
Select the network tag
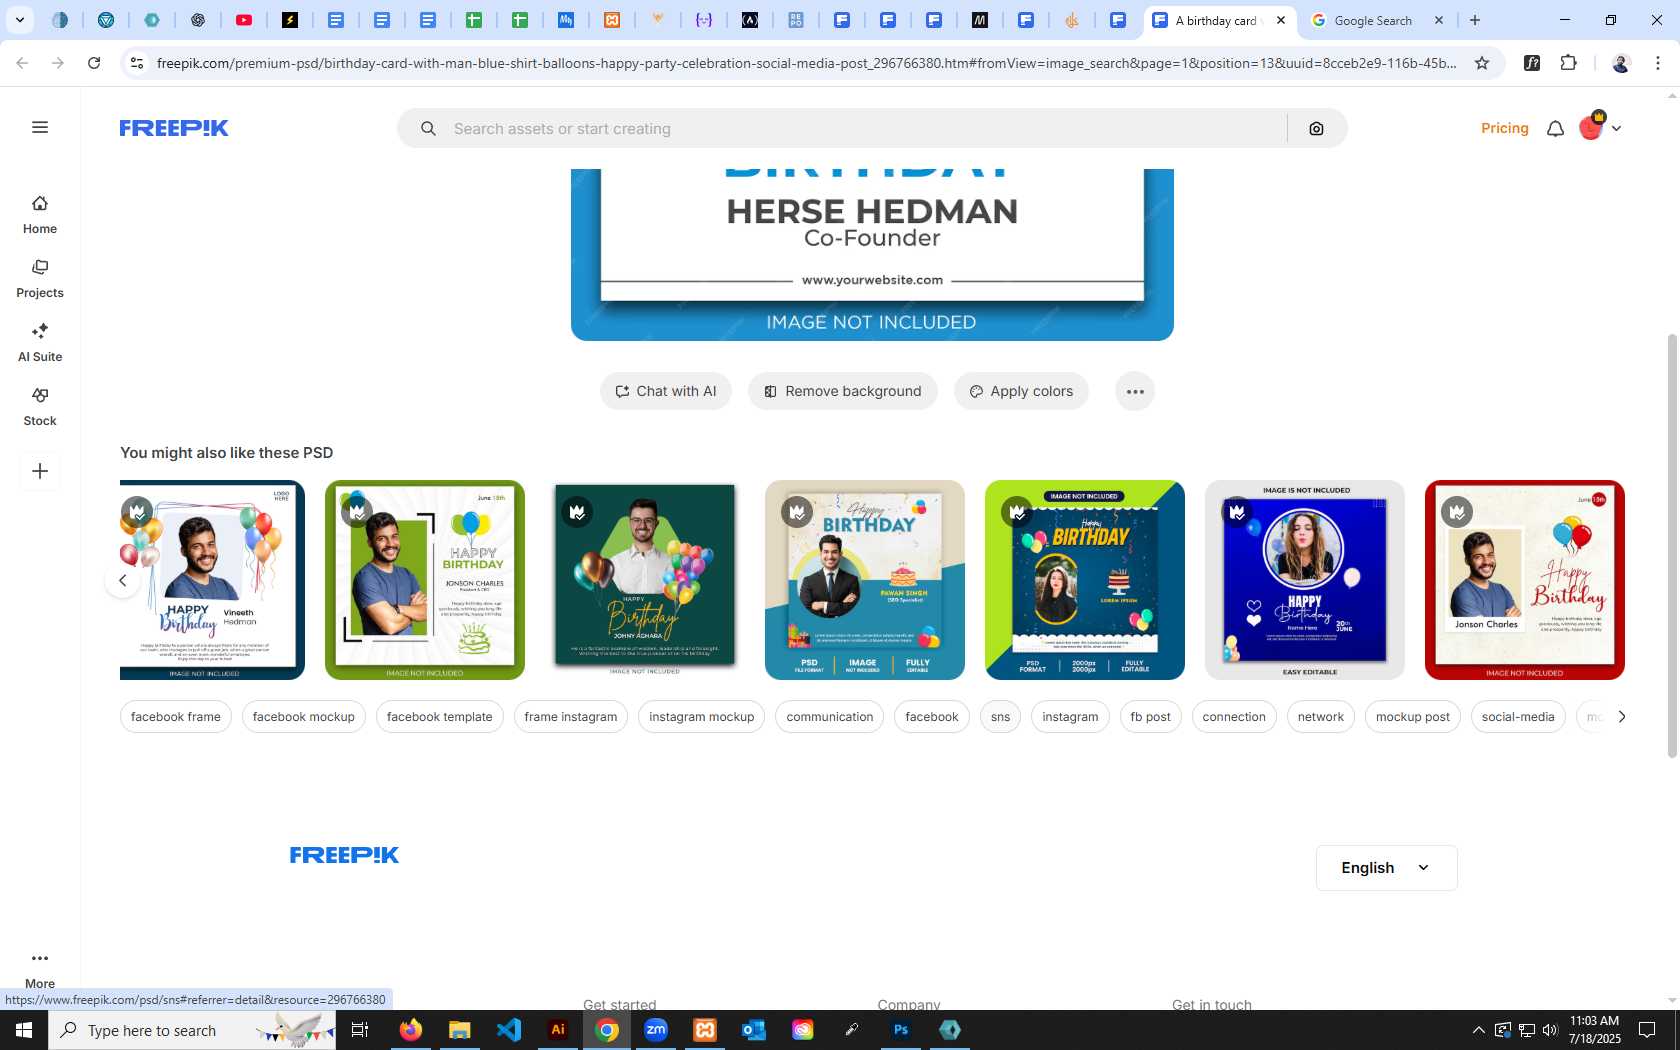(x=1321, y=717)
